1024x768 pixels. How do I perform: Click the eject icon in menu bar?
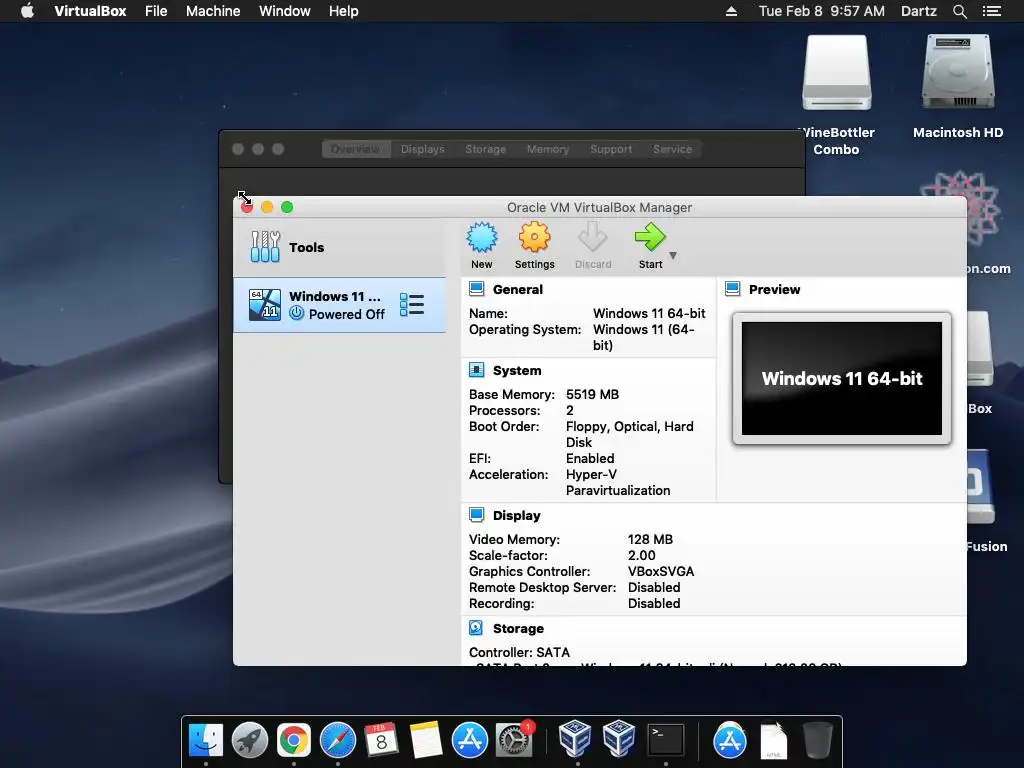(x=731, y=11)
